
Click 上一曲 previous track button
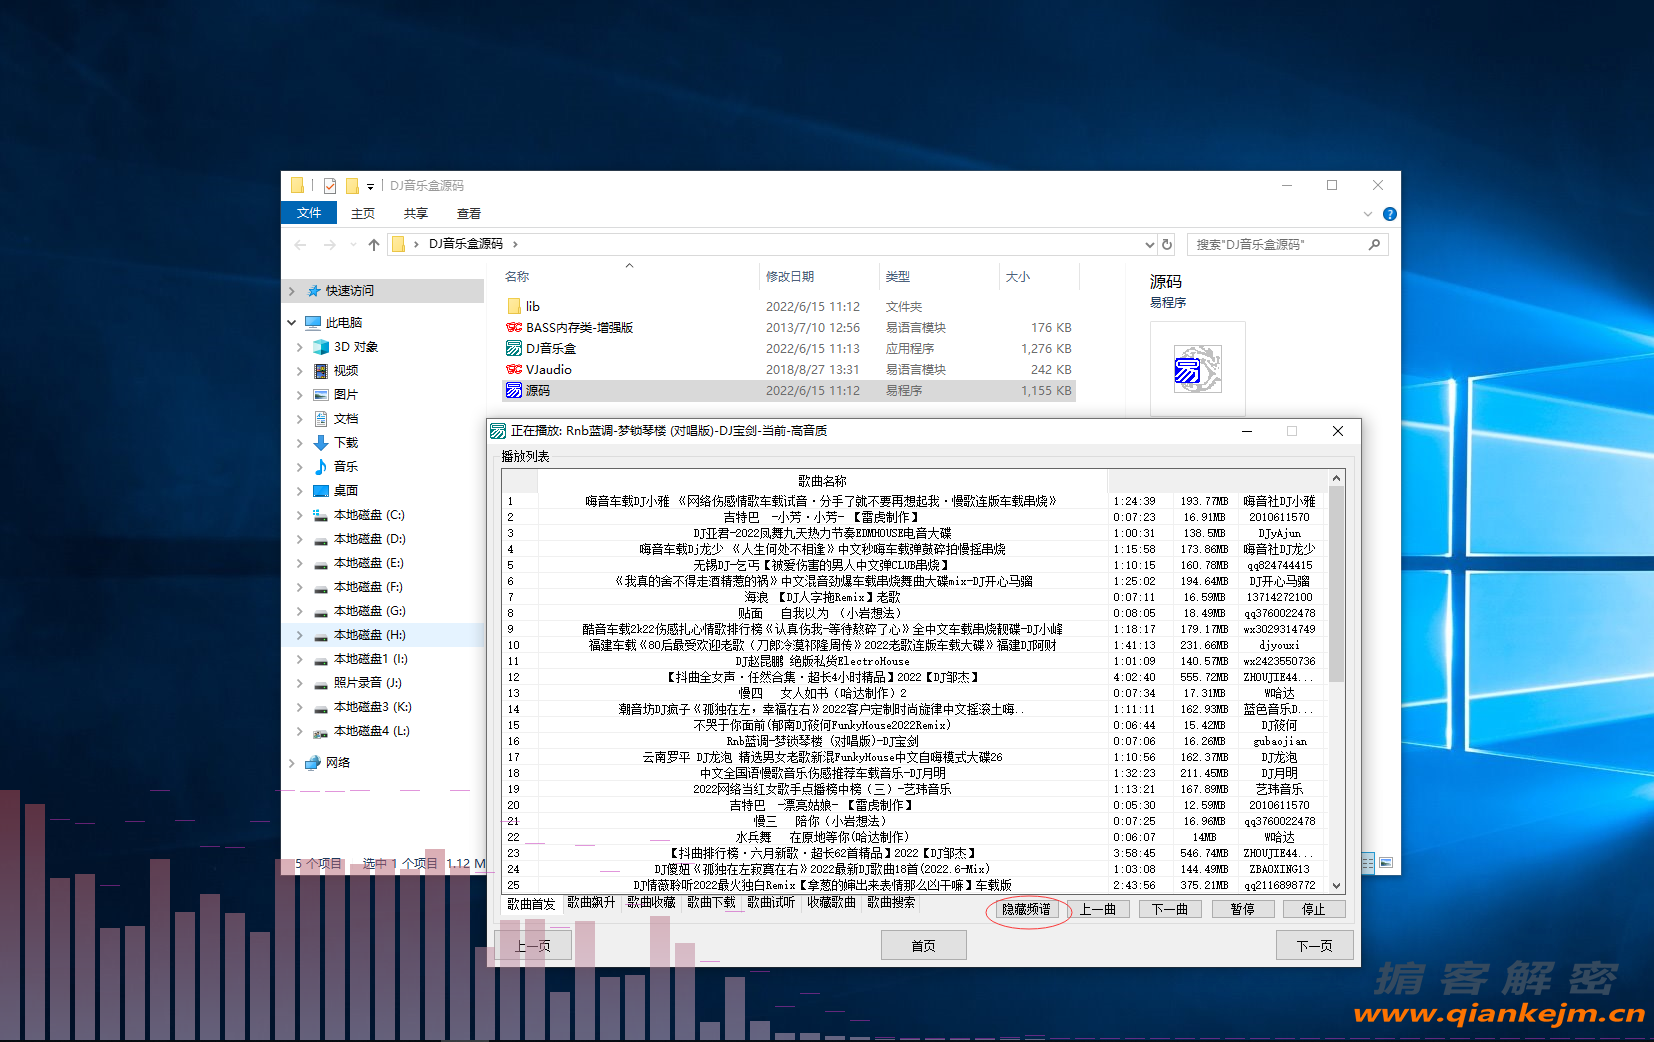point(1098,909)
